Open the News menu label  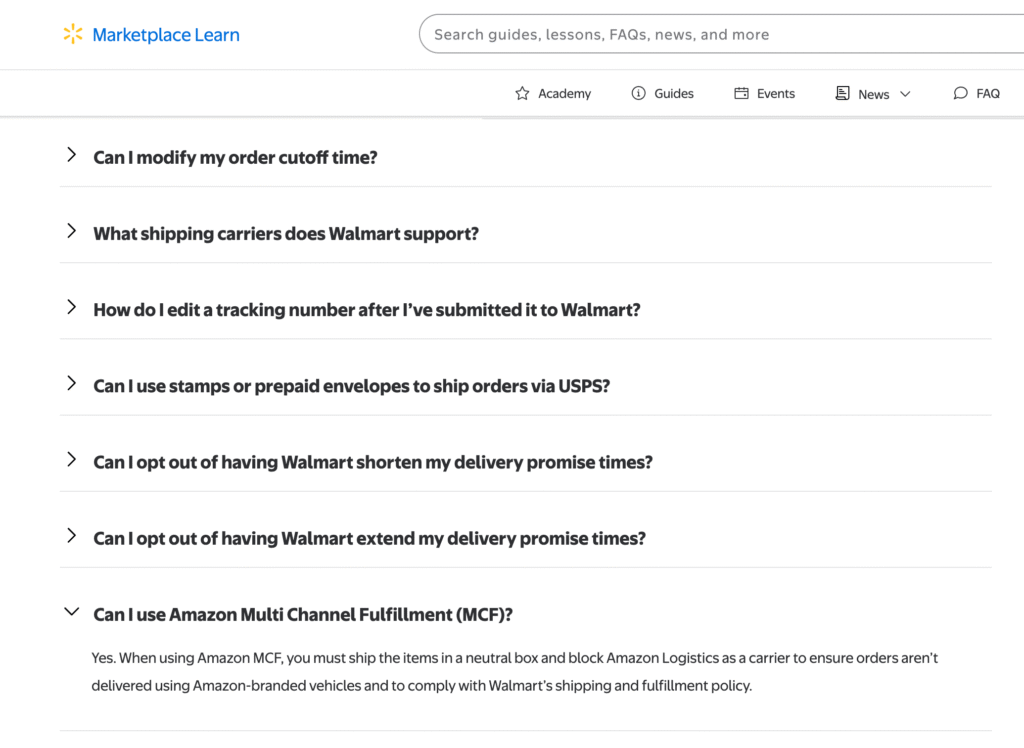(x=874, y=95)
